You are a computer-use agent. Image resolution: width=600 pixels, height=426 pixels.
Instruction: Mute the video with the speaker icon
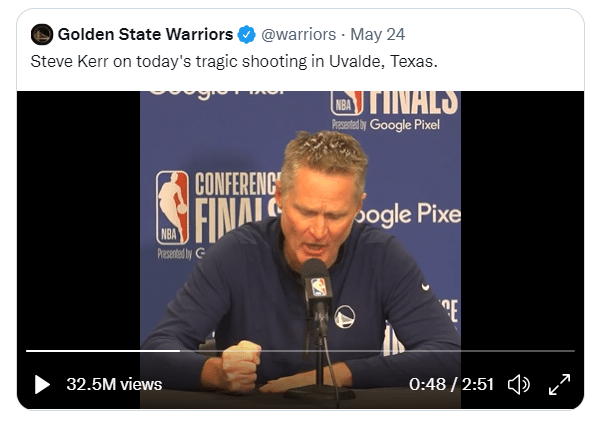point(518,384)
